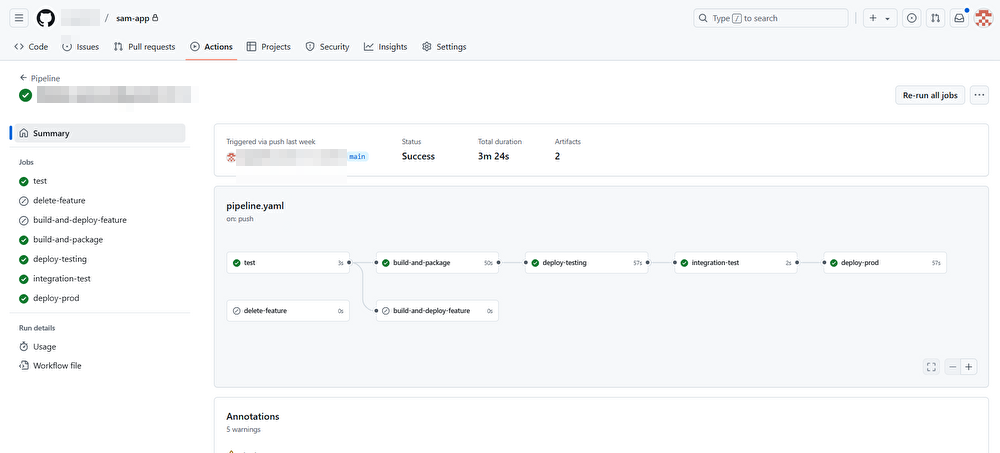Open the Projects tab
Image resolution: width=1000 pixels, height=453 pixels.
pos(268,47)
